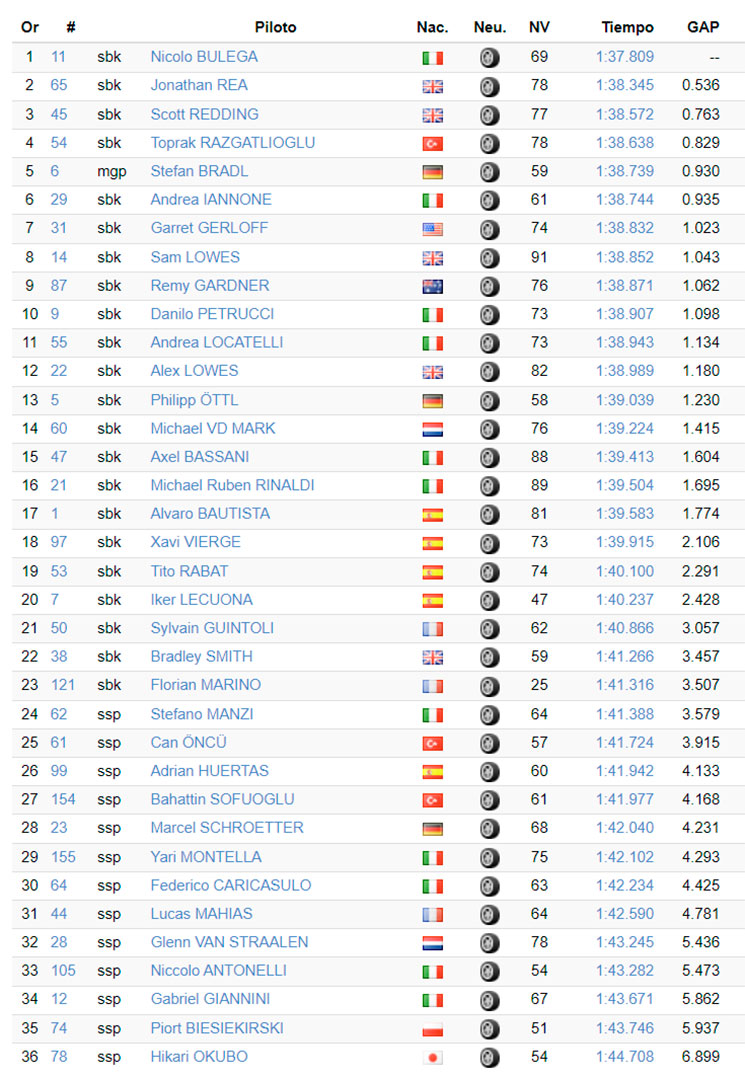
Task: Click the Tiempo column header
Action: click(627, 28)
